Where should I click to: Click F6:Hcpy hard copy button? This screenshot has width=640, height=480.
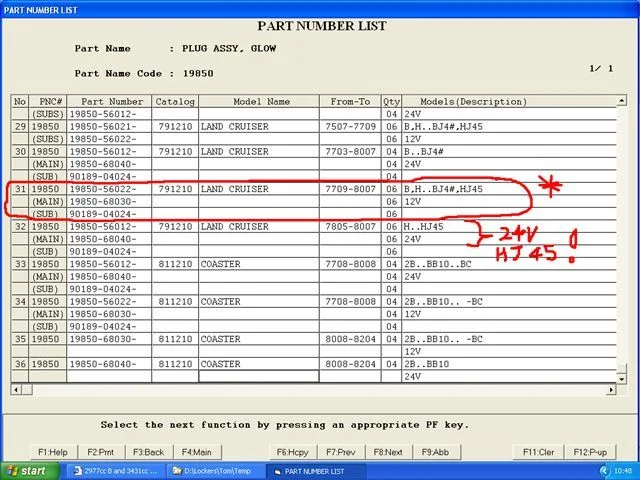tap(291, 452)
